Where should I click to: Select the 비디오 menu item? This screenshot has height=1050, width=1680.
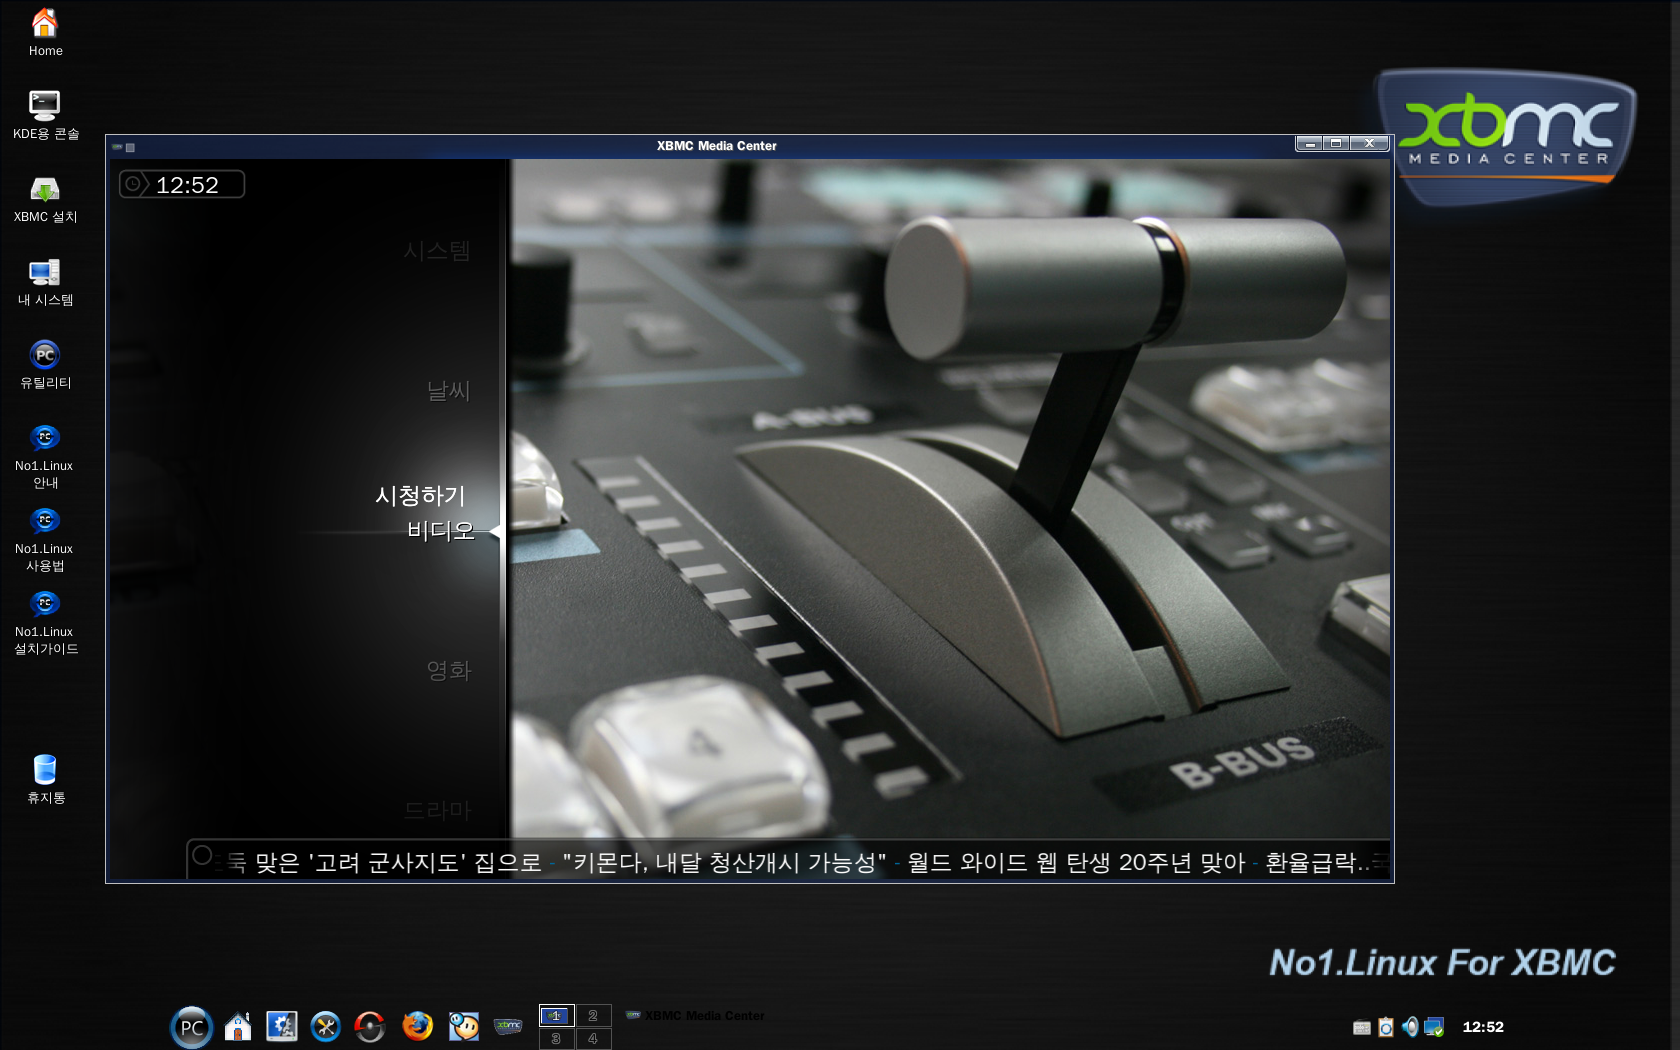tap(441, 531)
